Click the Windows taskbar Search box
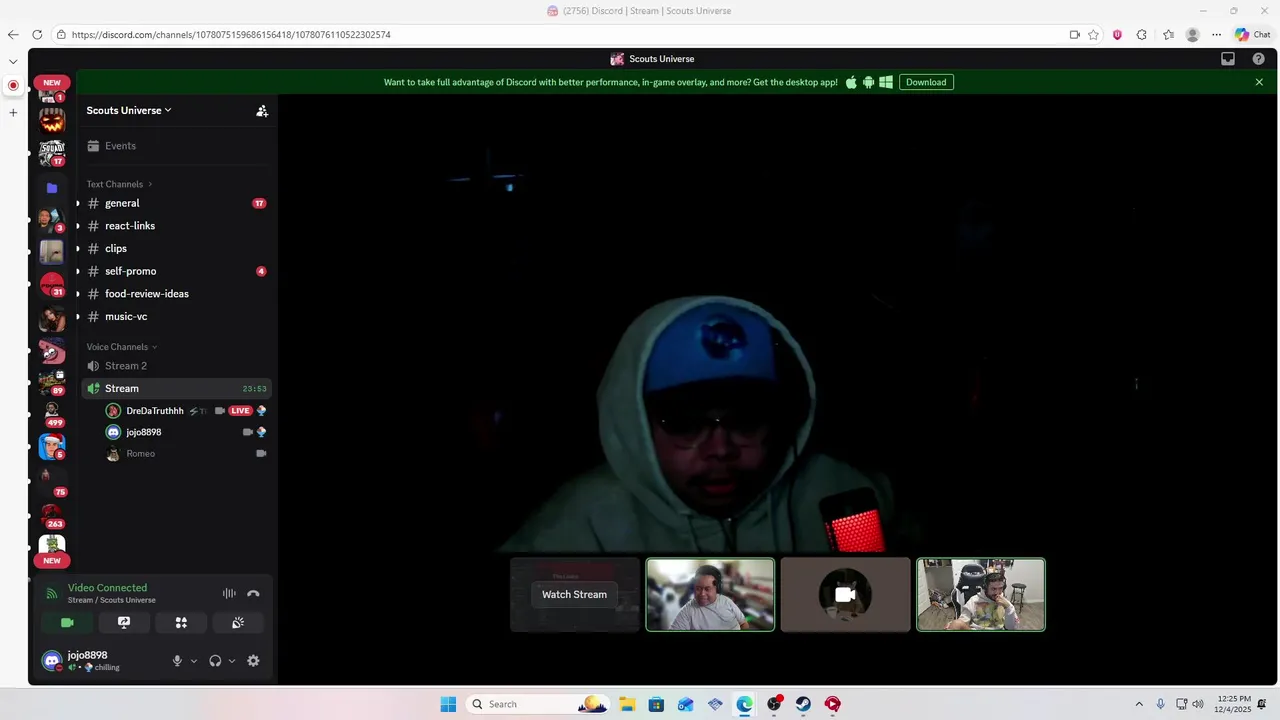The height and width of the screenshot is (720, 1280). coord(537,704)
